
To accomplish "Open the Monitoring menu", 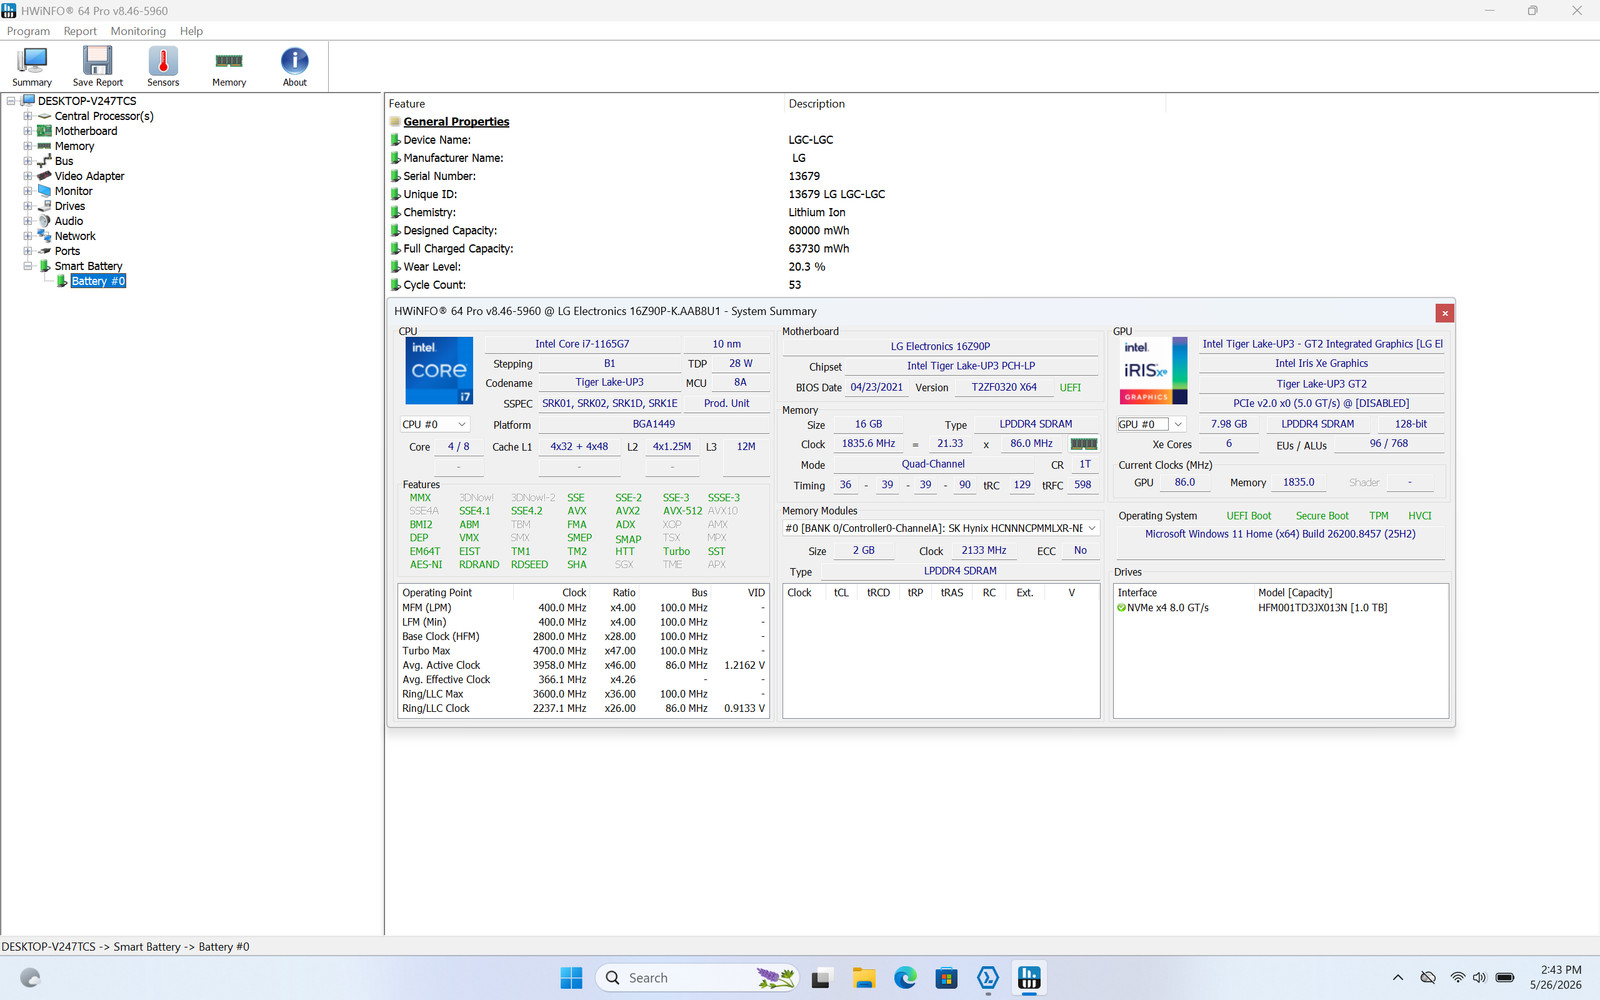I will click(x=138, y=31).
